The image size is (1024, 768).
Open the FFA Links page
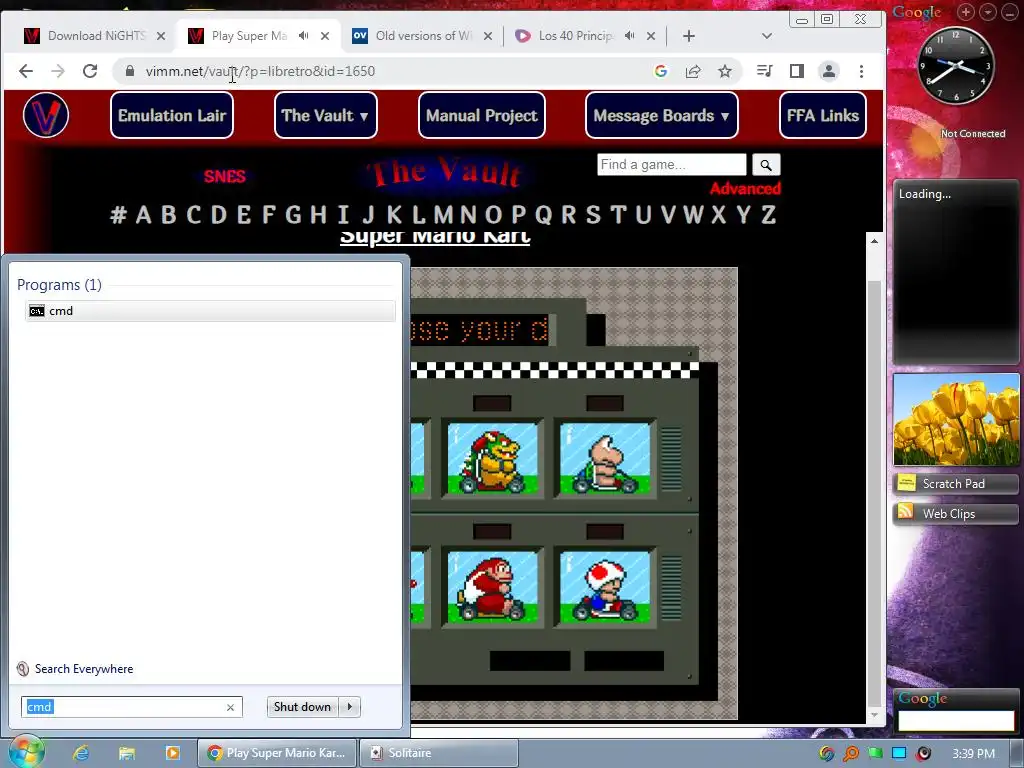click(822, 116)
